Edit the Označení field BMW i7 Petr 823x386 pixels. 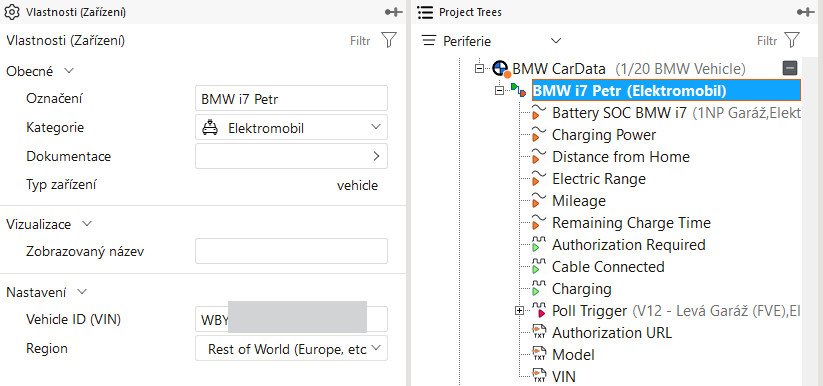click(291, 98)
